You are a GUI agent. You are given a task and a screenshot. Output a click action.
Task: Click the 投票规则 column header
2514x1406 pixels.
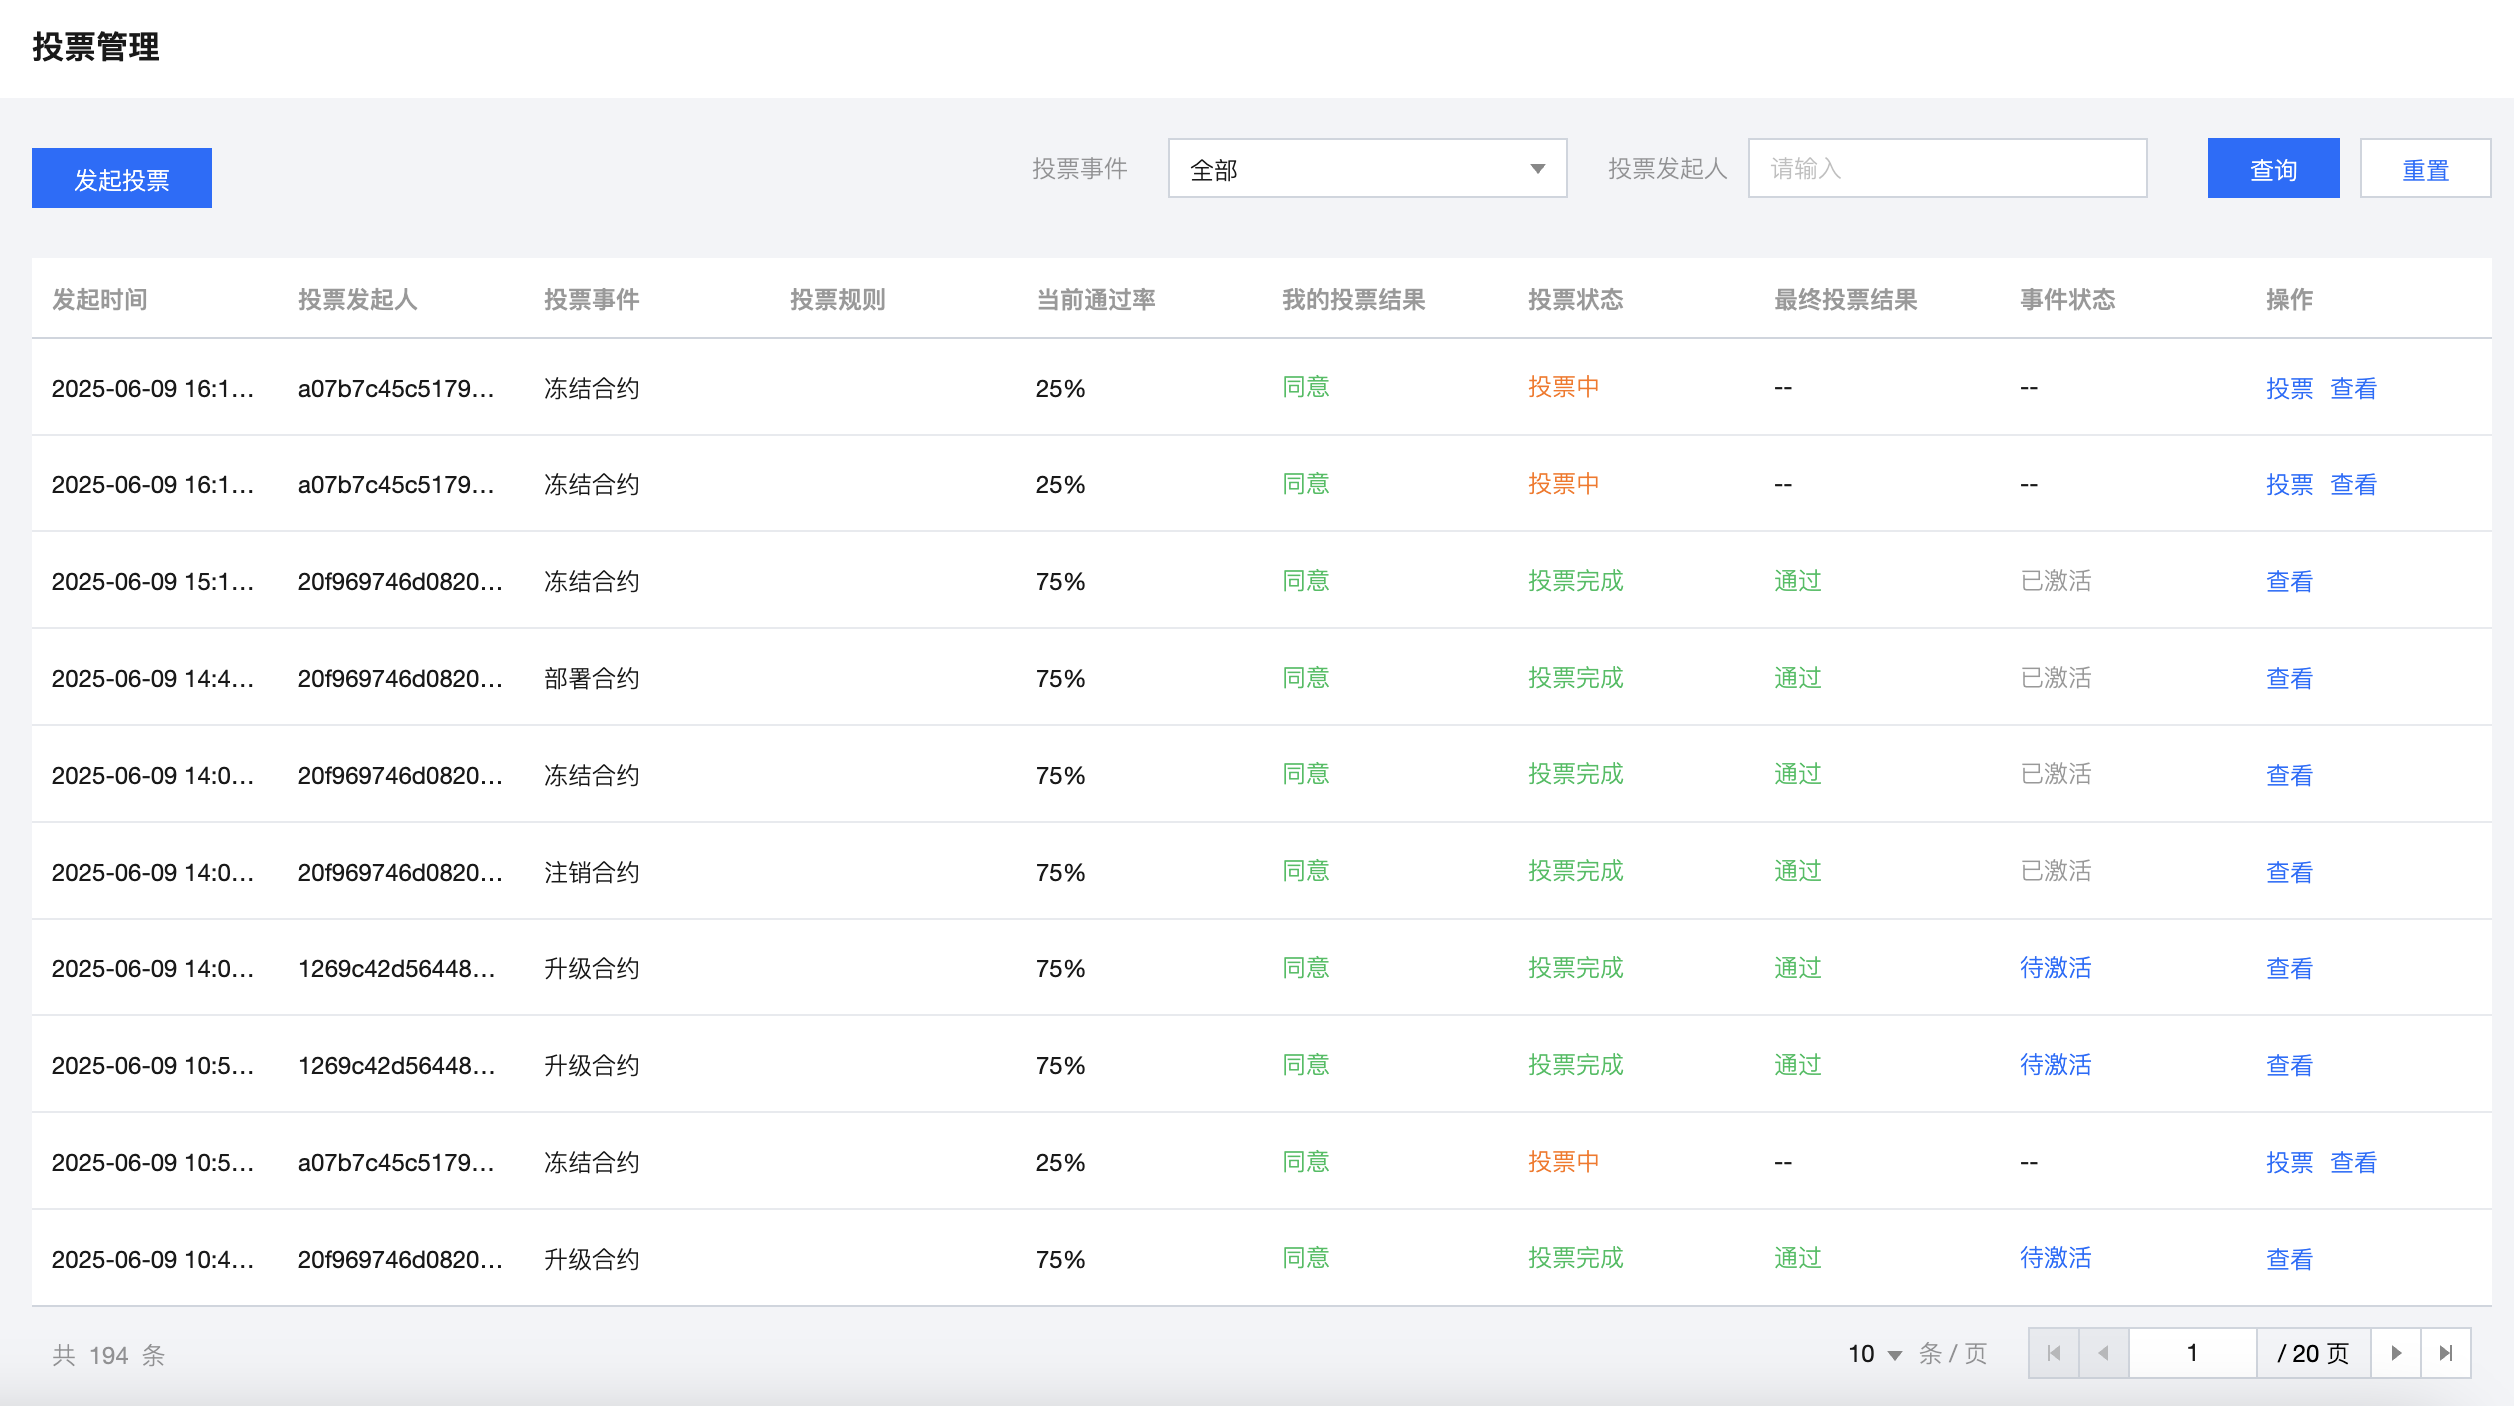pyautogui.click(x=837, y=299)
